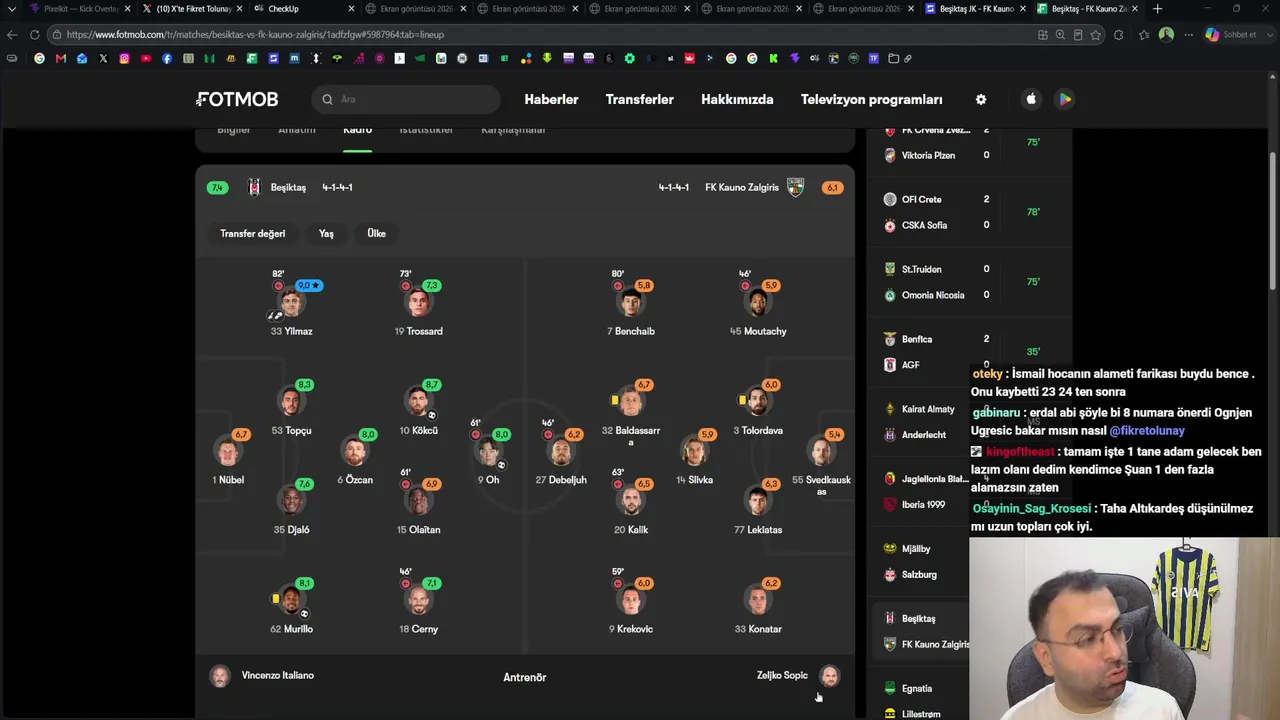Viewport: 1280px width, 720px height.
Task: Open the Facebook bookmark icon
Action: pyautogui.click(x=167, y=58)
